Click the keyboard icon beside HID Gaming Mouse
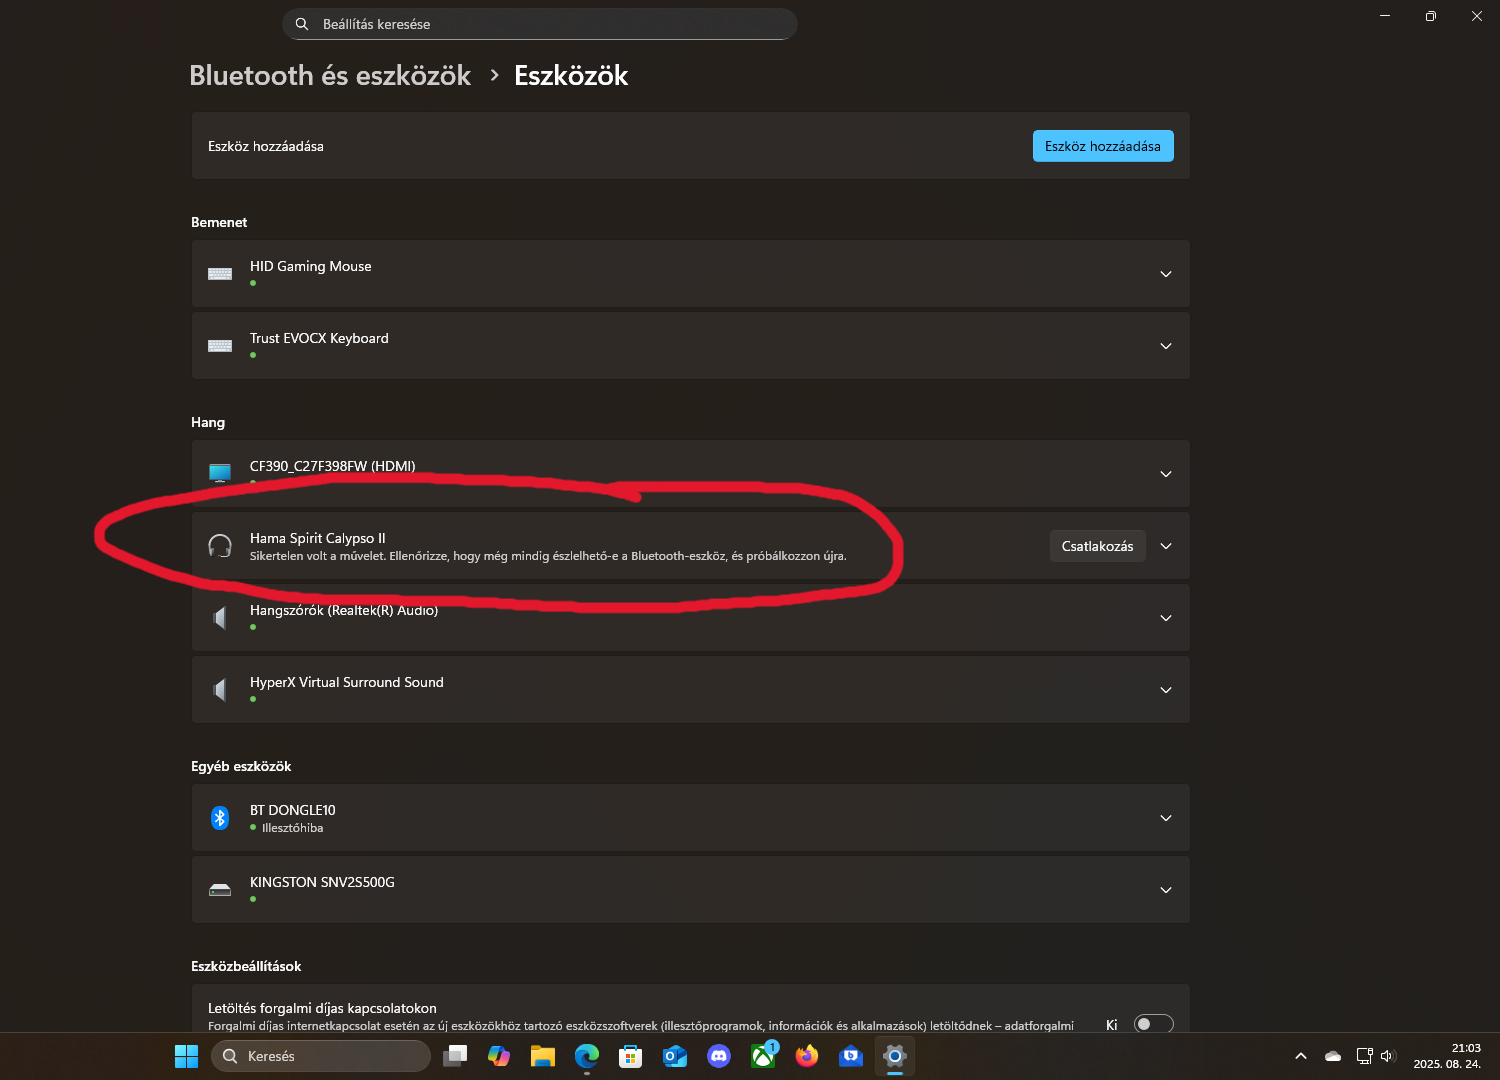The height and width of the screenshot is (1080, 1500). pyautogui.click(x=220, y=274)
